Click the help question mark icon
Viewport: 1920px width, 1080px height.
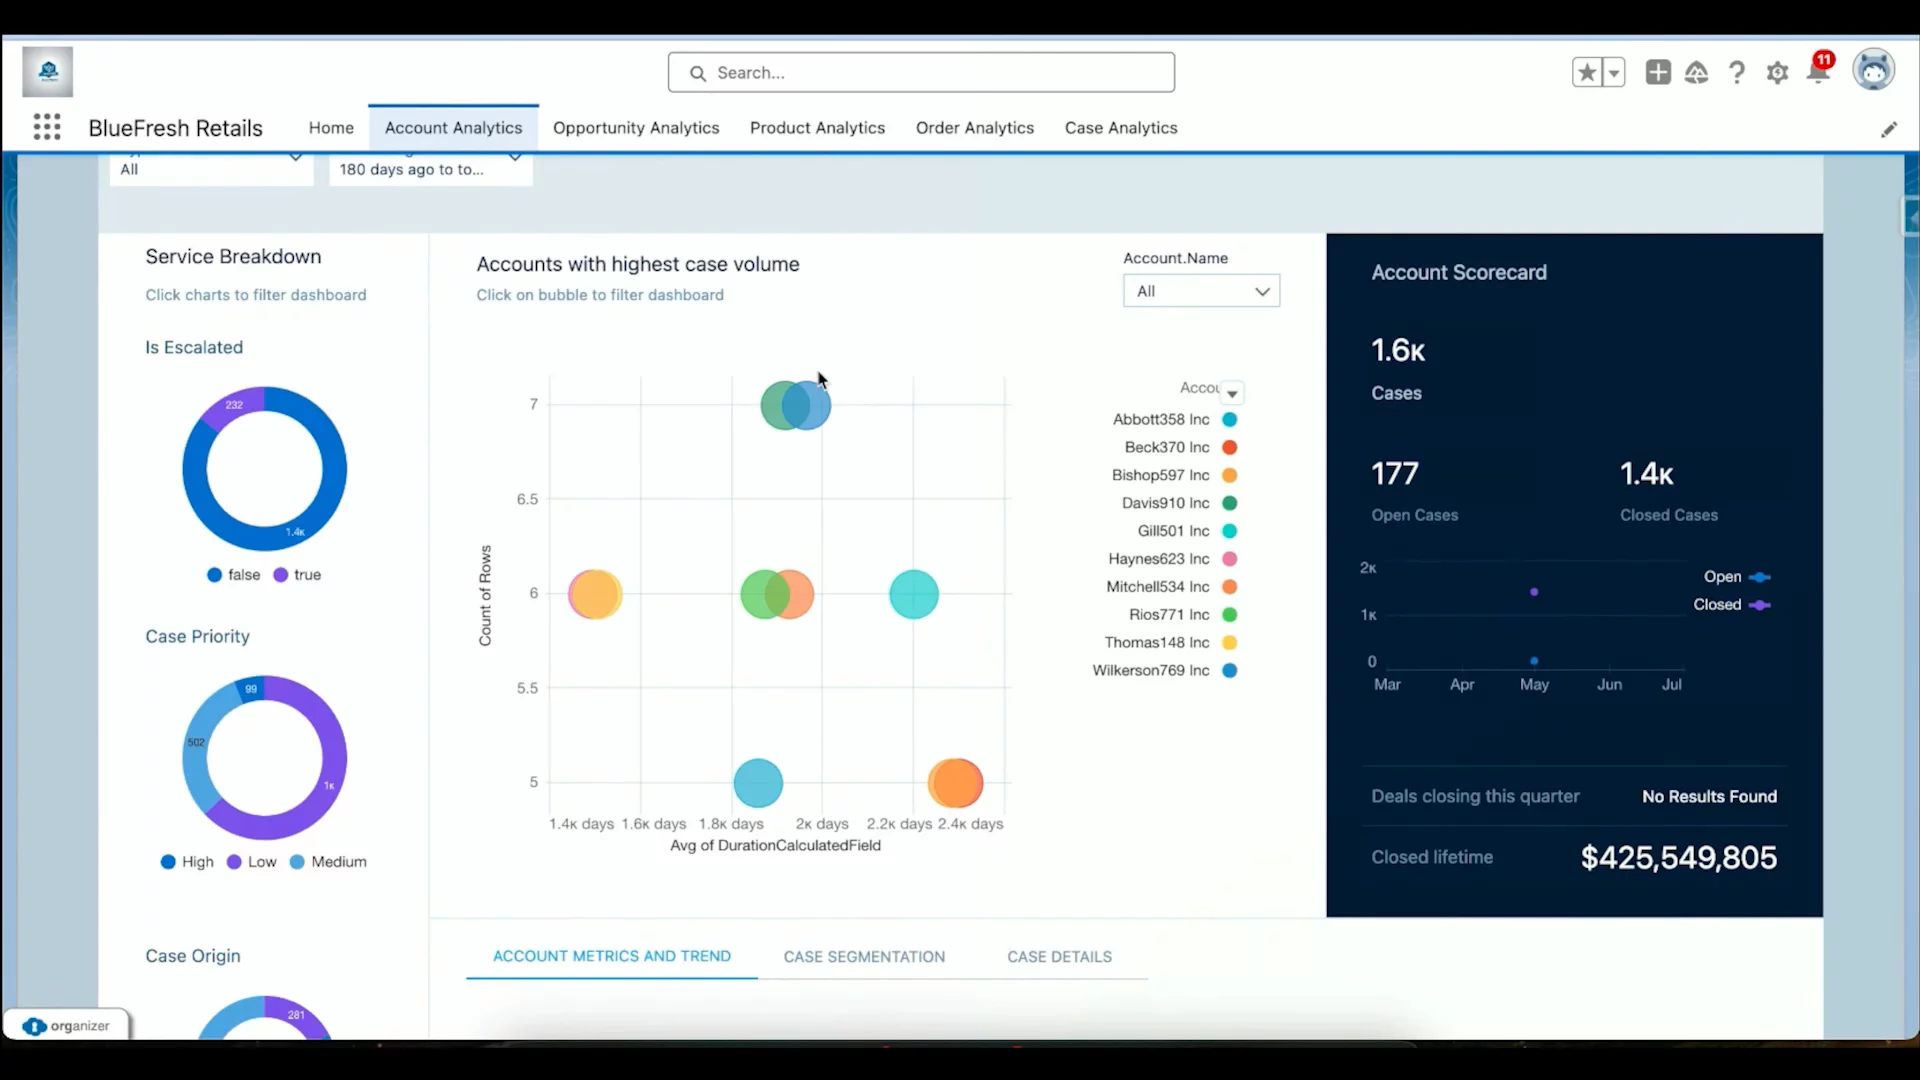pyautogui.click(x=1737, y=72)
